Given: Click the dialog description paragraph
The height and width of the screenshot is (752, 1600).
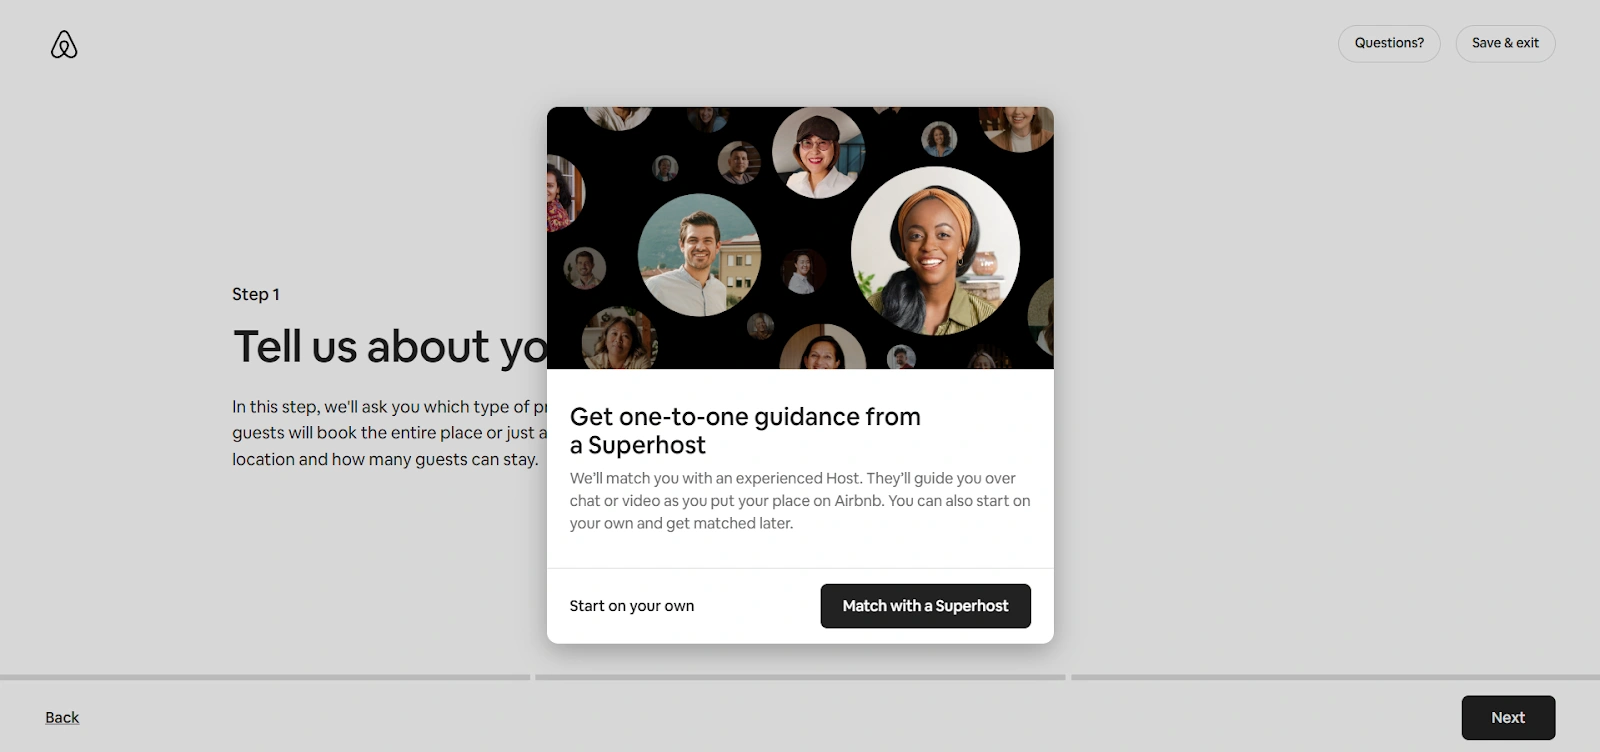Looking at the screenshot, I should point(800,500).
